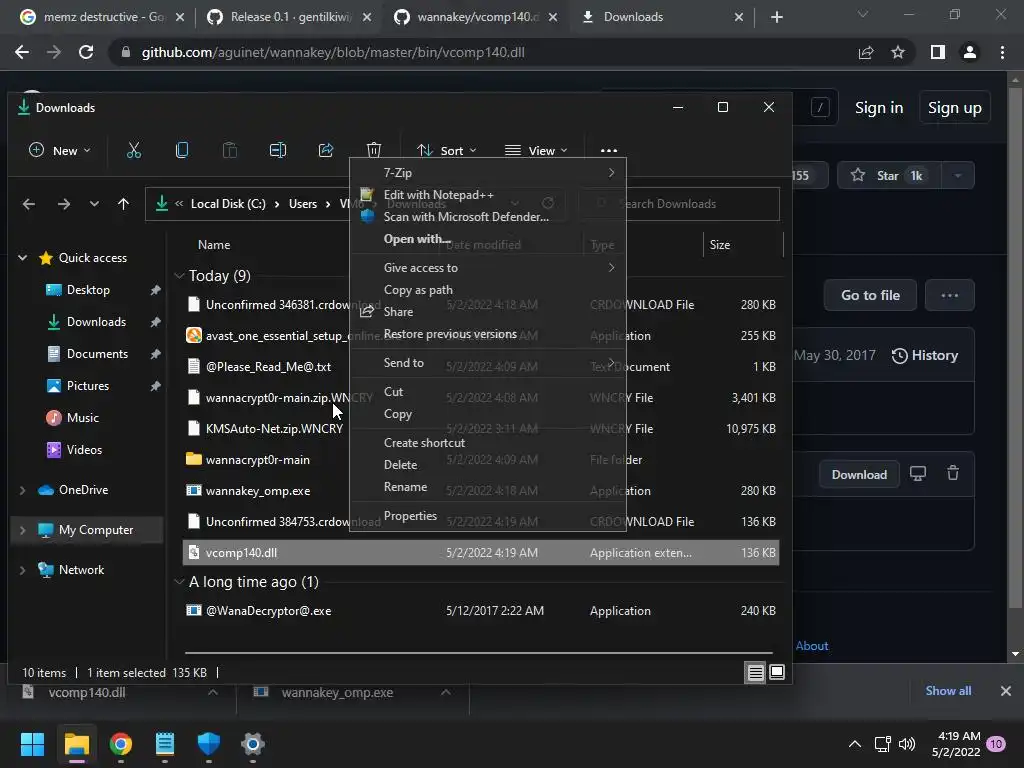Collapse the A long time ago group

pos(179,582)
